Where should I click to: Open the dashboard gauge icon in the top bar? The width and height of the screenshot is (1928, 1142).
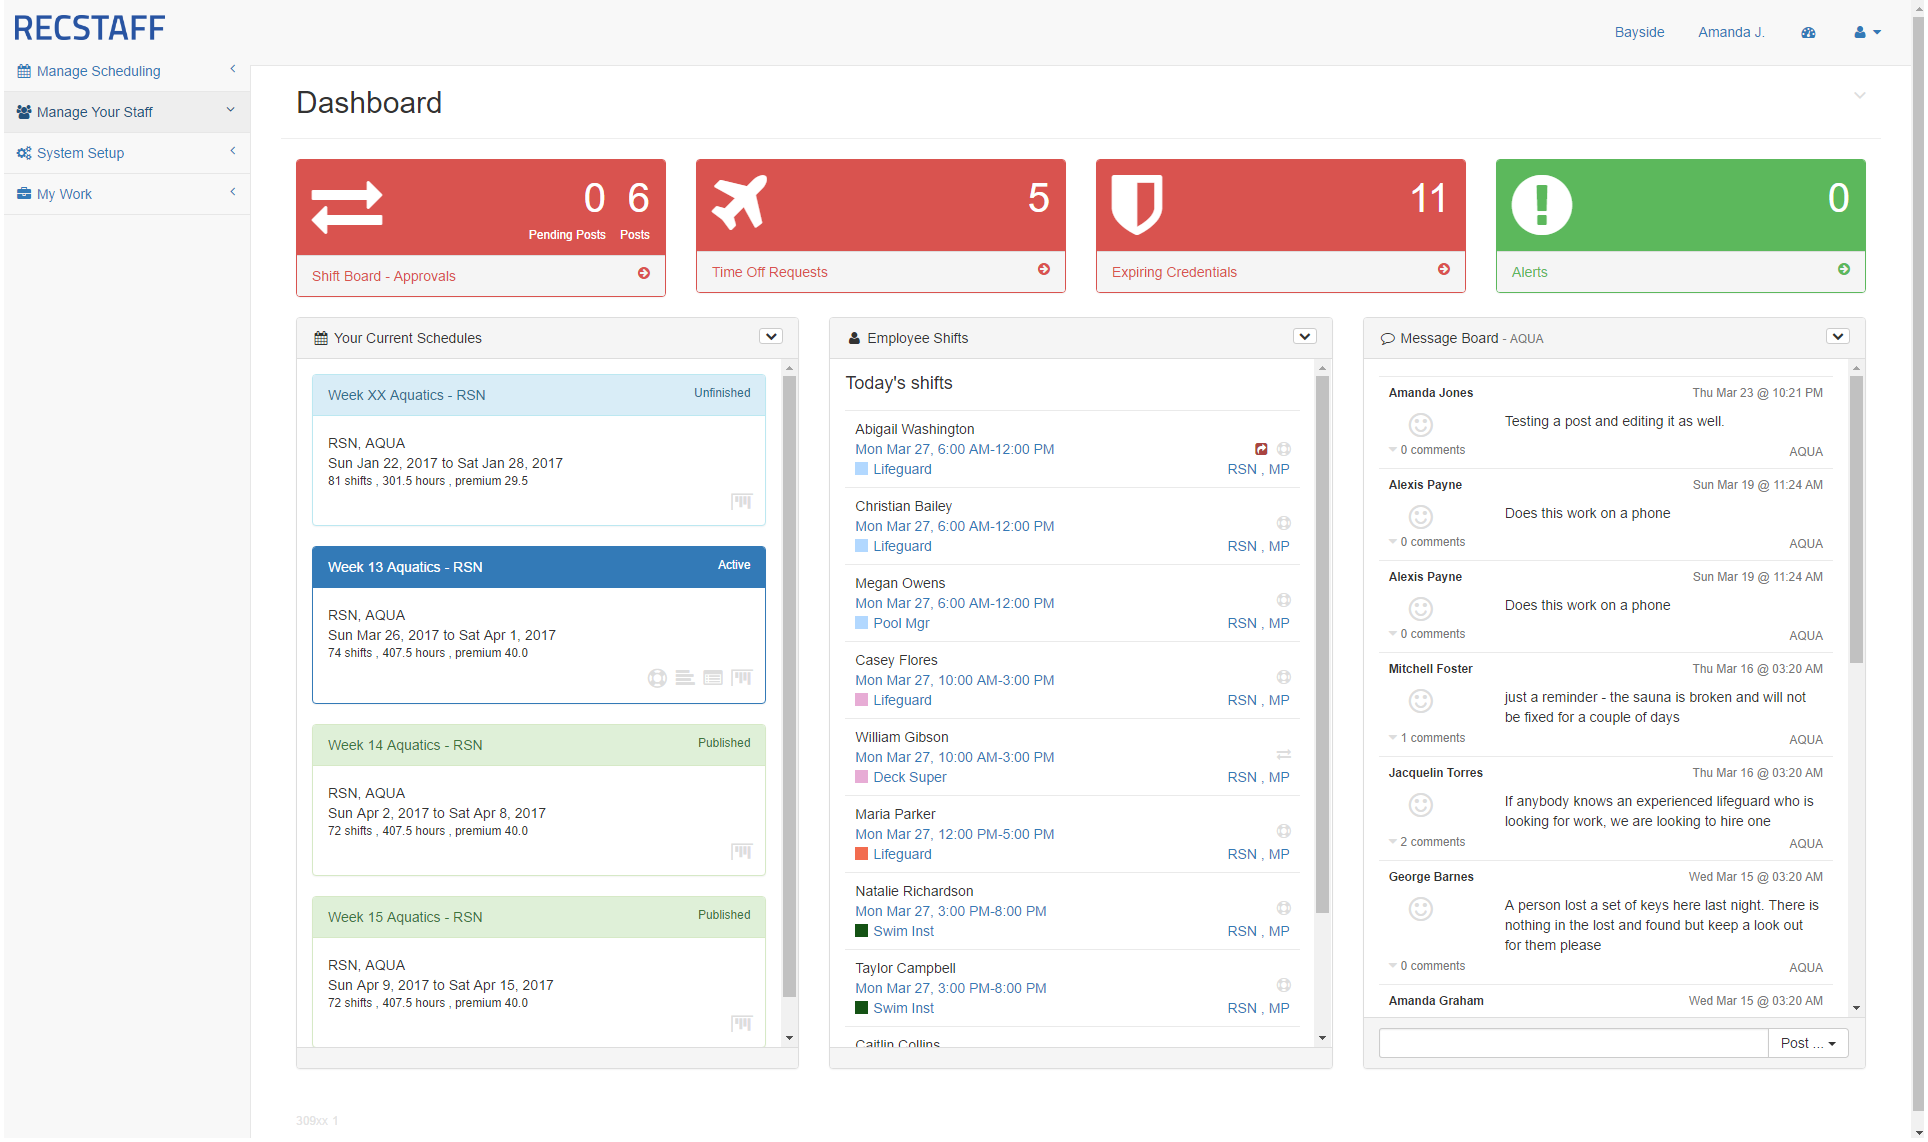point(1808,32)
